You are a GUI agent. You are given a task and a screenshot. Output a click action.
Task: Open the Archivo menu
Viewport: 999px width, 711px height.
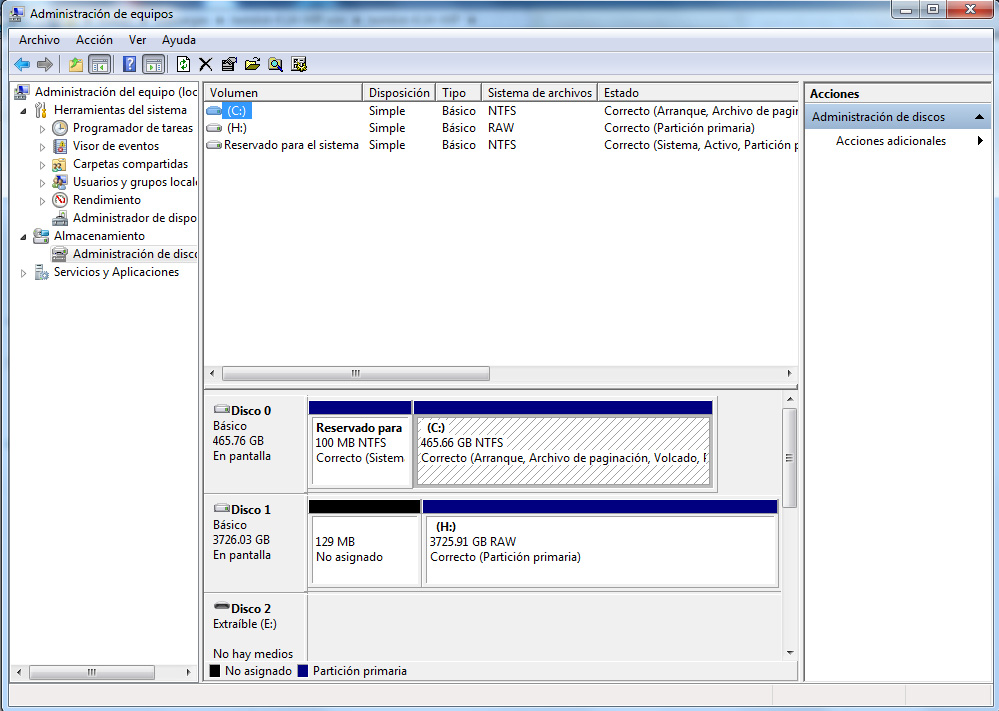39,40
